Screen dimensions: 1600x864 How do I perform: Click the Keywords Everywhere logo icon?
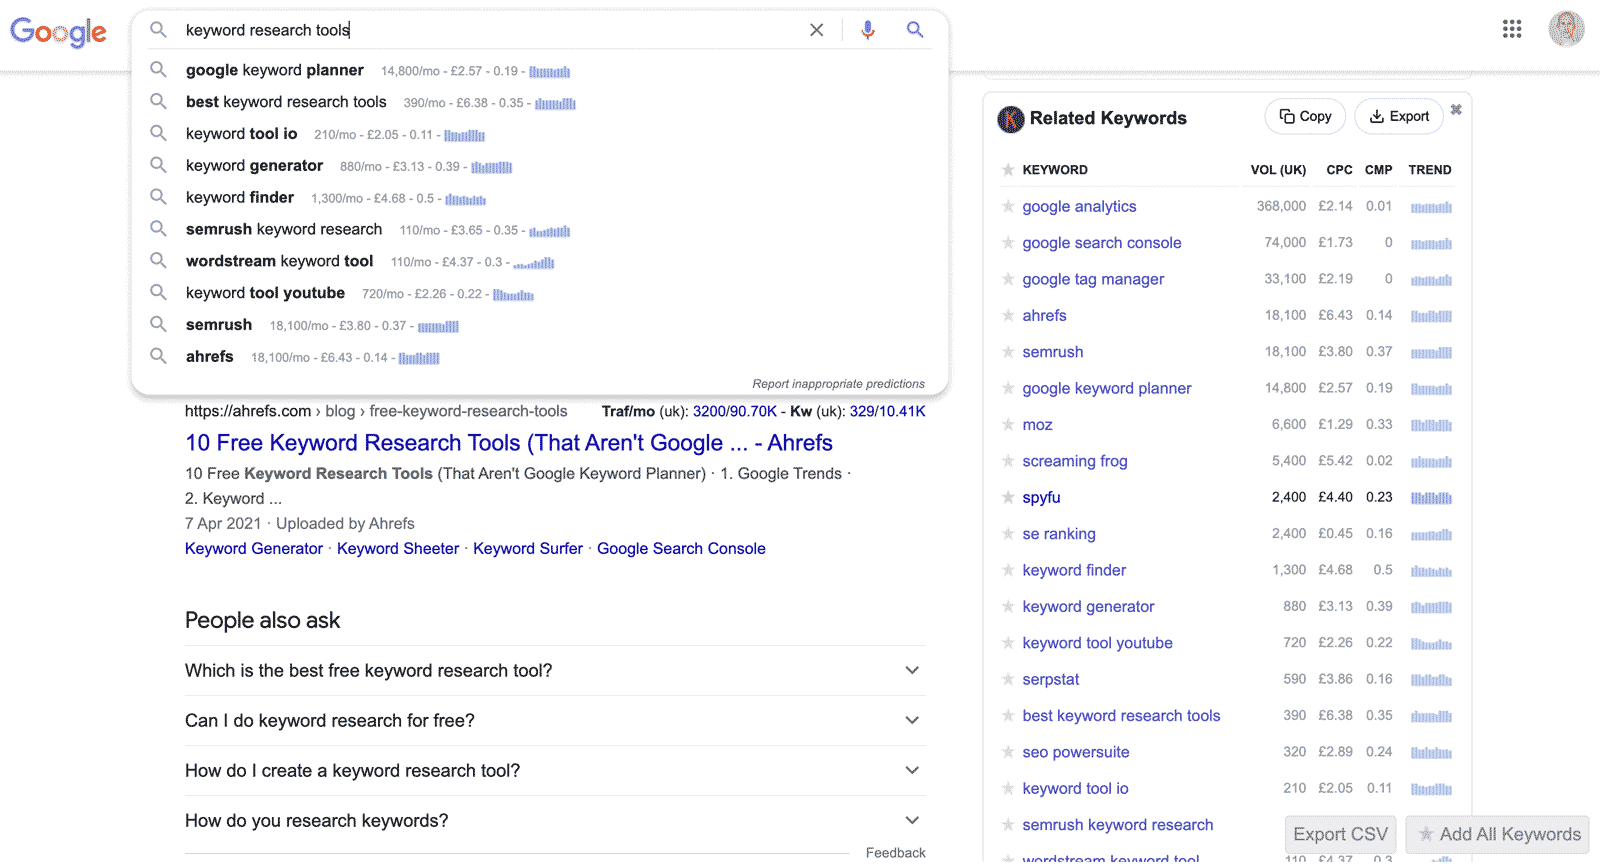[x=1011, y=119]
